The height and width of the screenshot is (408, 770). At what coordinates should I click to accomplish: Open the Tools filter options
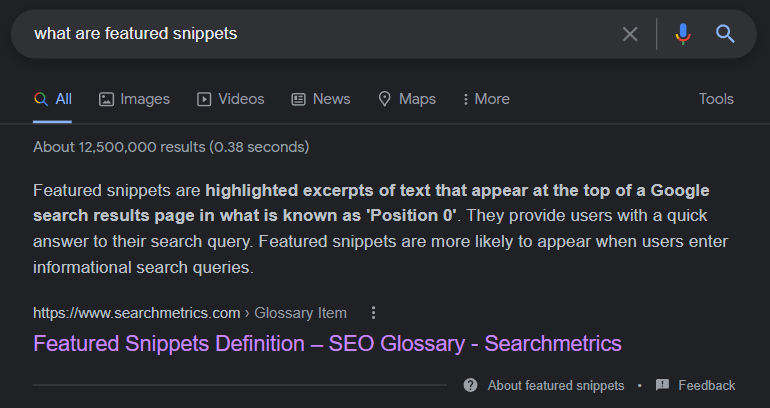(x=716, y=99)
